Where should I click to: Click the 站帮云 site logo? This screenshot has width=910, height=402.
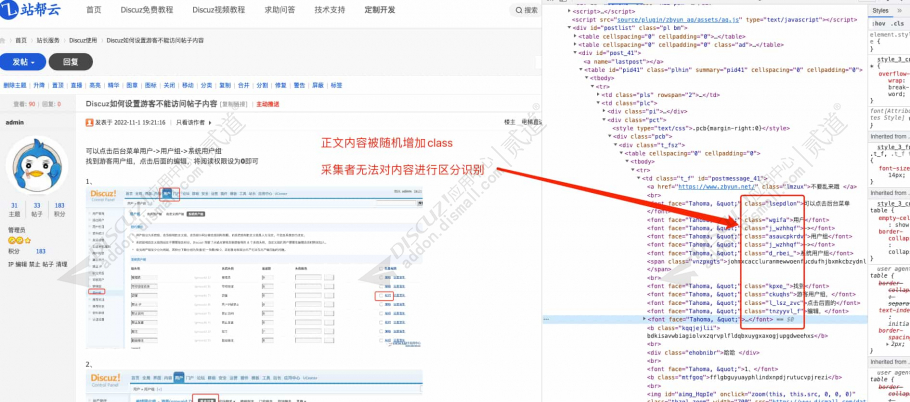point(30,9)
